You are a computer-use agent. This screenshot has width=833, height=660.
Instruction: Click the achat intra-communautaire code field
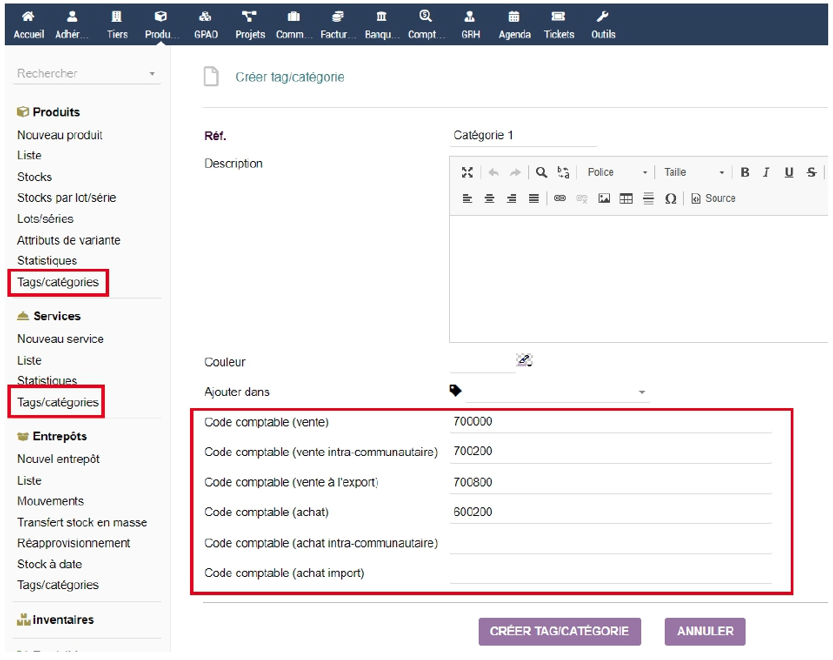click(x=610, y=543)
